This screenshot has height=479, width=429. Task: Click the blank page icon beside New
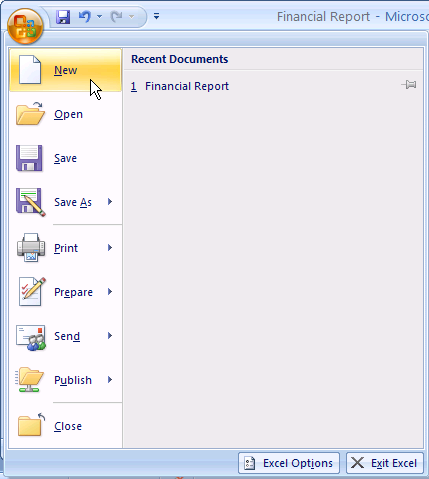click(x=30, y=70)
